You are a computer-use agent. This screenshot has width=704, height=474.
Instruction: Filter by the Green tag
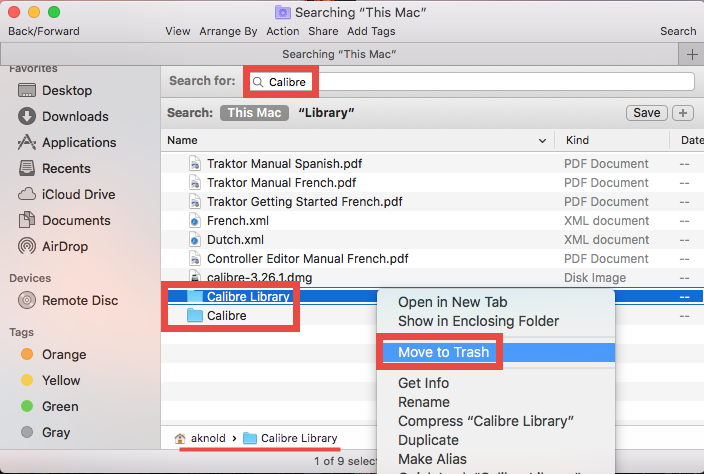coord(49,406)
